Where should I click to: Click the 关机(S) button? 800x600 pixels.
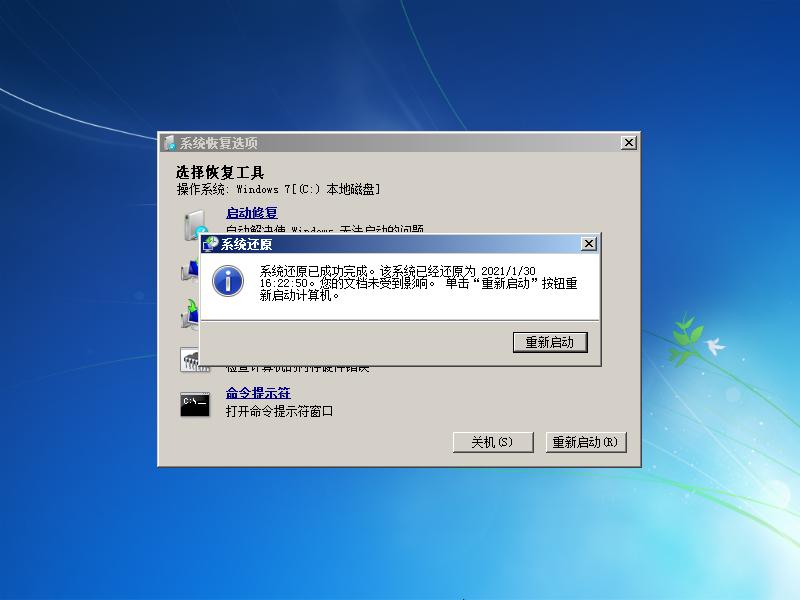click(x=493, y=442)
